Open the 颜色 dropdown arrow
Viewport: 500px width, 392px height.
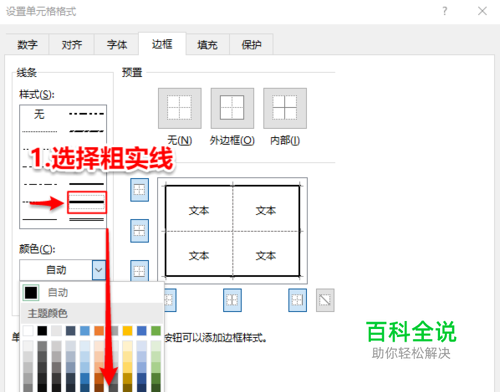[99, 270]
